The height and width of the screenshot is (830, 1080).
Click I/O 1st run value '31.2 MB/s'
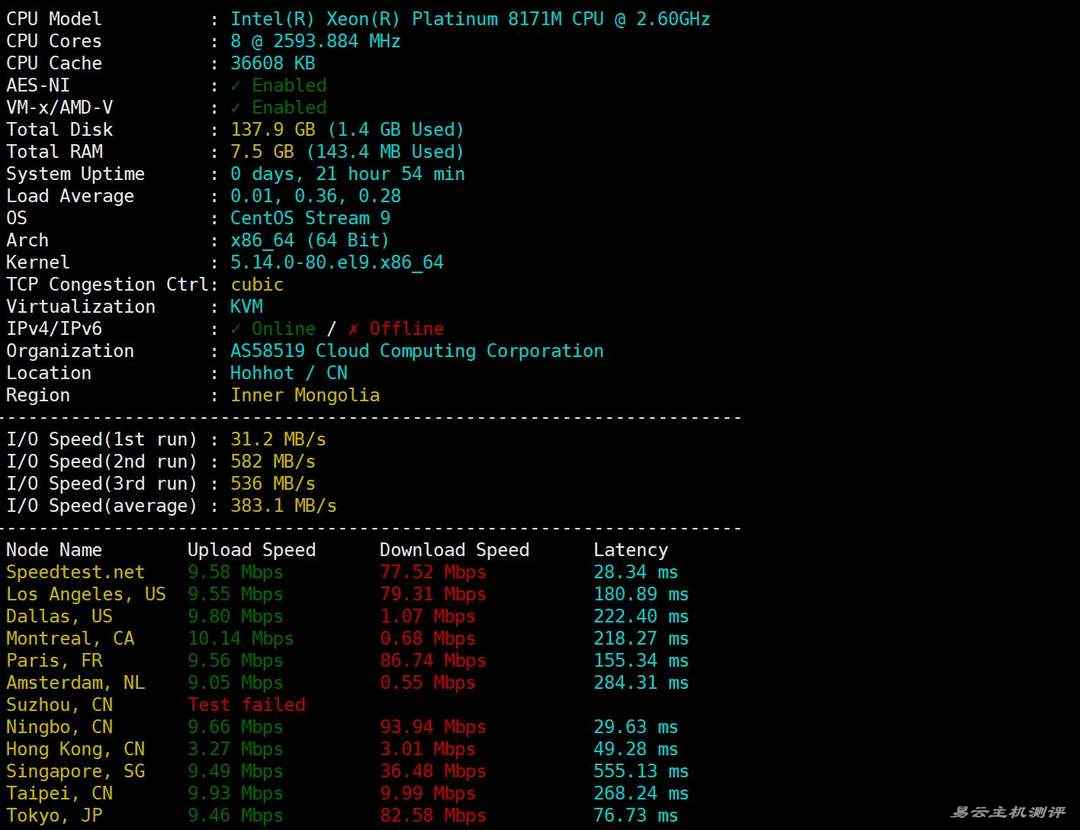click(x=278, y=439)
